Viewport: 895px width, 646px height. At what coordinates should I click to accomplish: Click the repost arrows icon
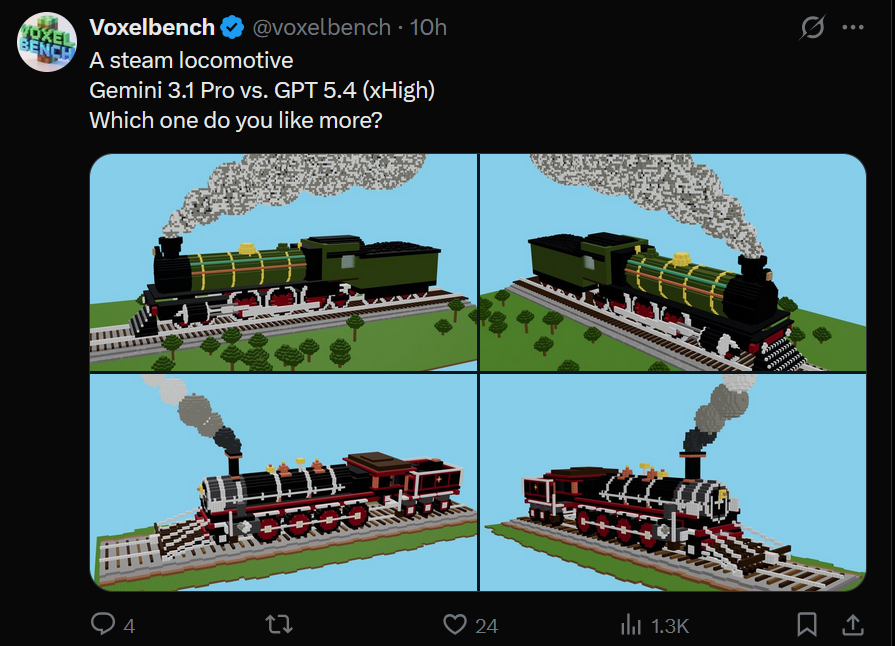(280, 624)
